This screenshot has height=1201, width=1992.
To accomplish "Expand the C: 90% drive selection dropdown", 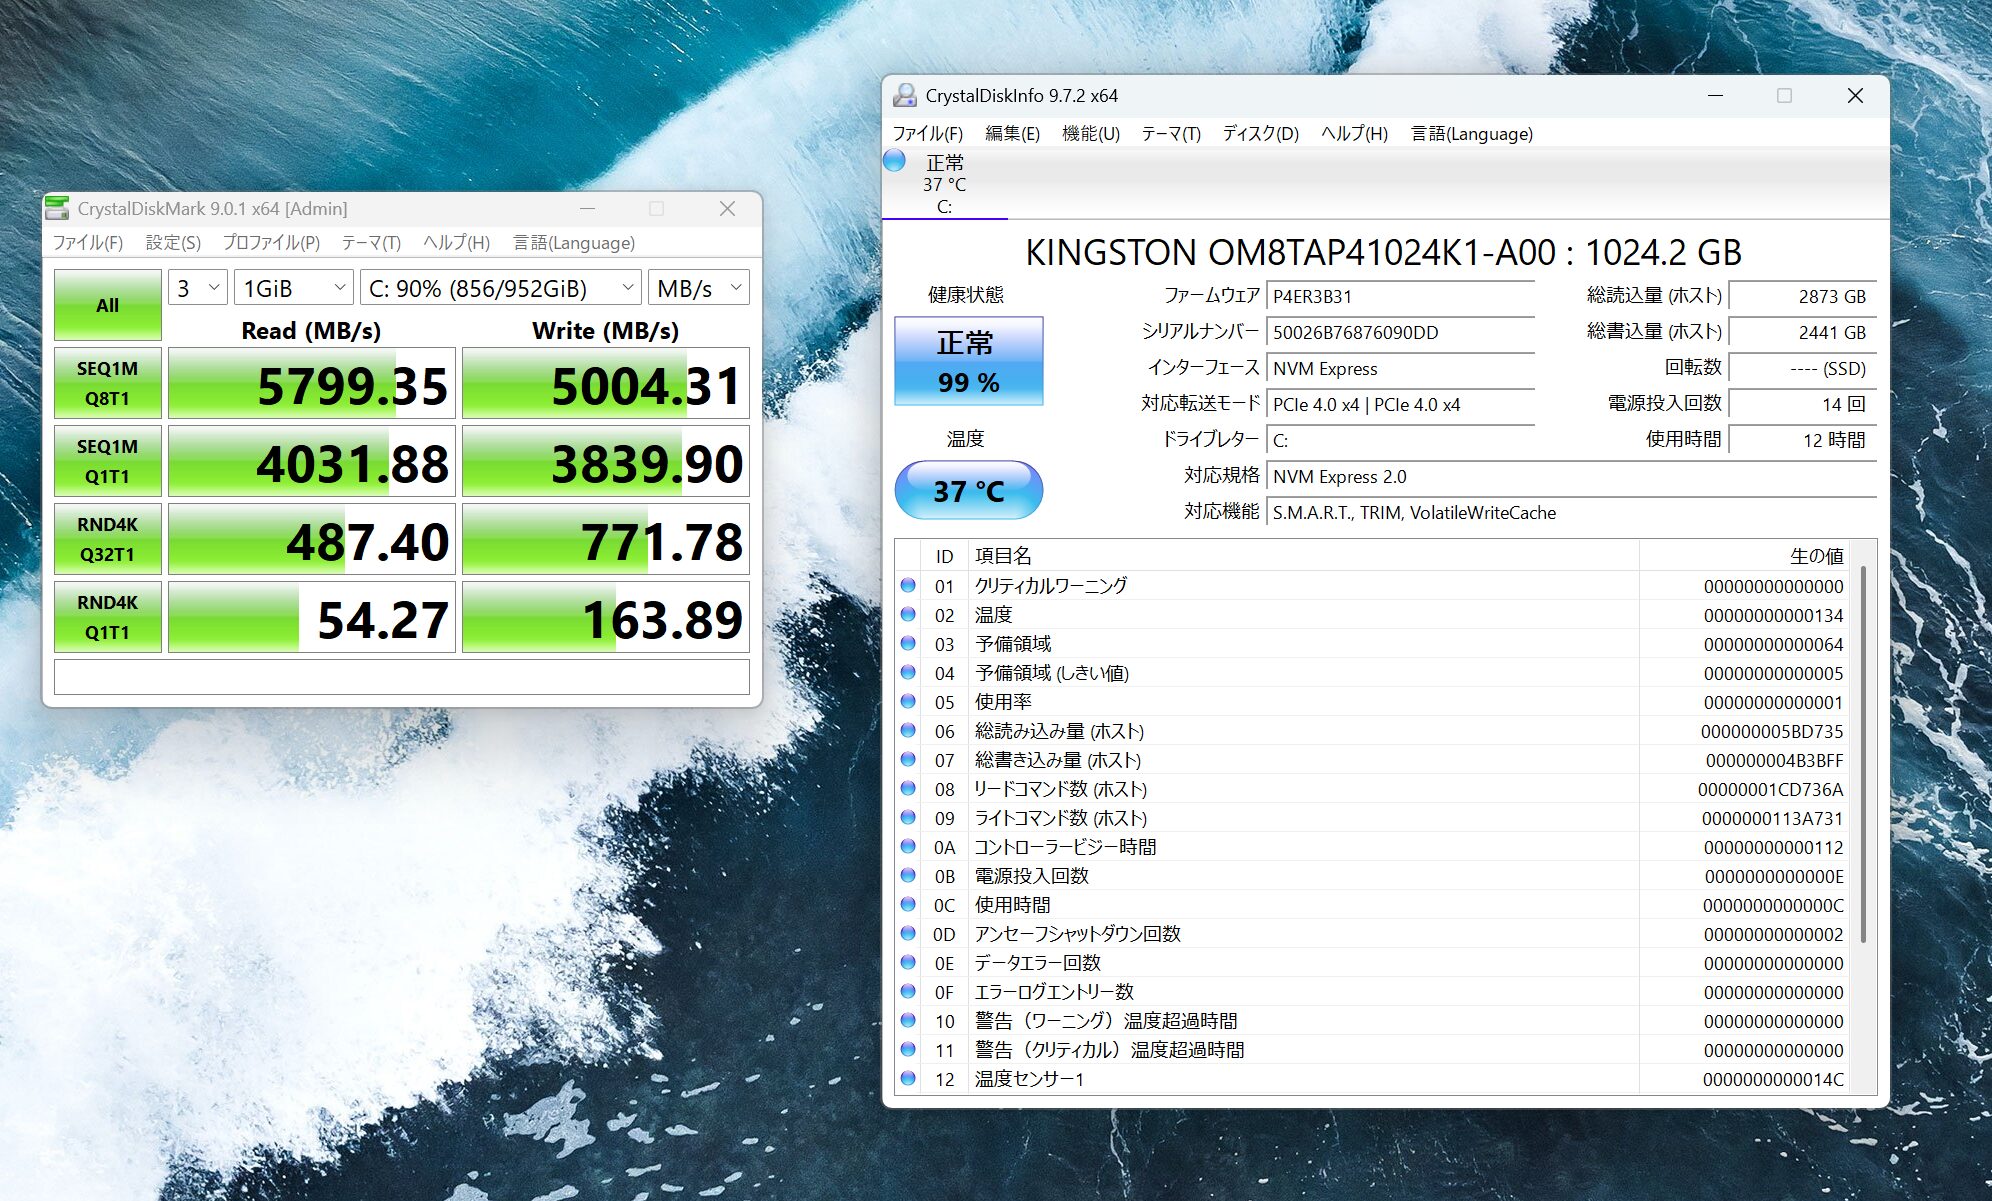I will point(500,288).
